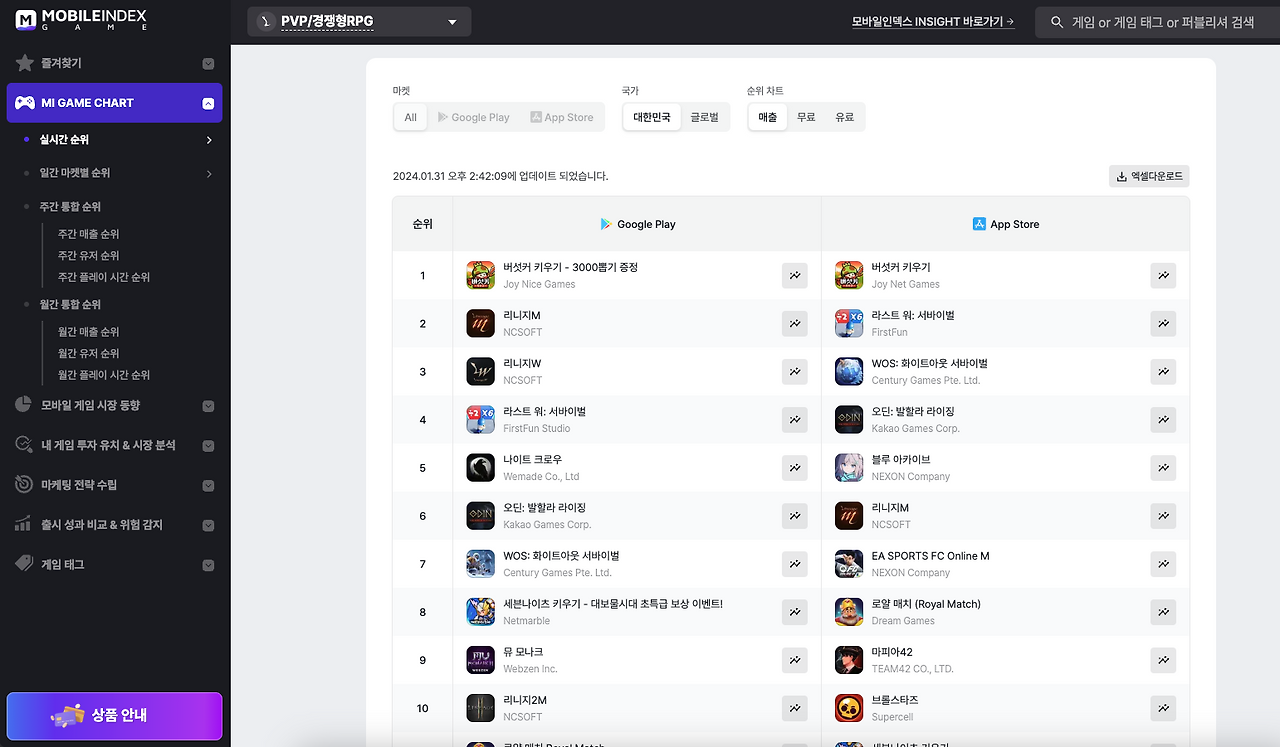Screen dimensions: 1280x747
Task: Click the MI Game Chart gamepad icon
Action: (x=25, y=103)
